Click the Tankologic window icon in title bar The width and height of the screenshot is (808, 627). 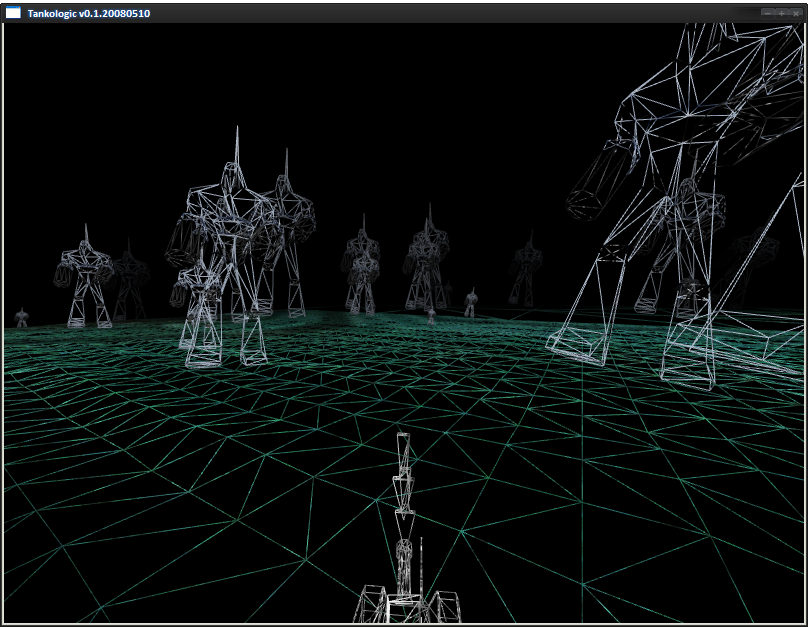click(13, 13)
